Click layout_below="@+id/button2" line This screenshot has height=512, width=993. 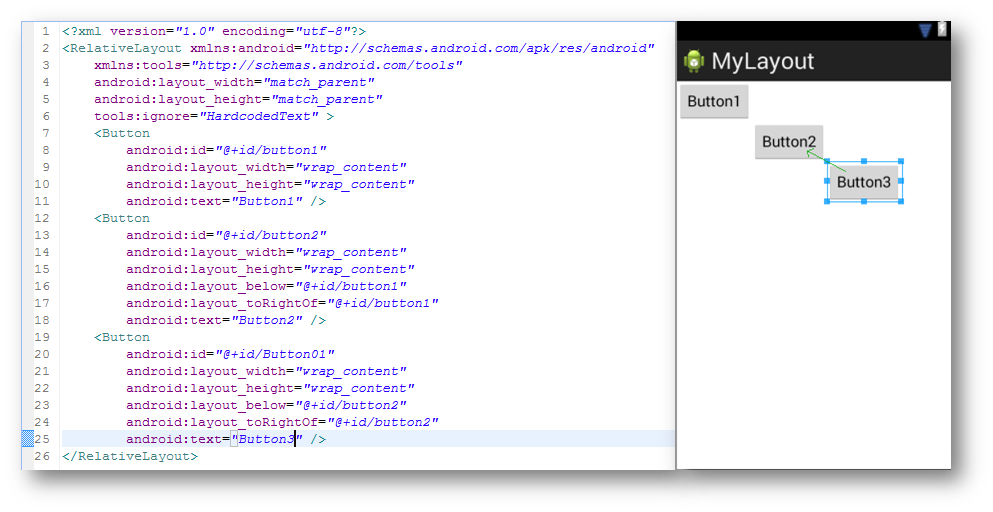point(267,405)
